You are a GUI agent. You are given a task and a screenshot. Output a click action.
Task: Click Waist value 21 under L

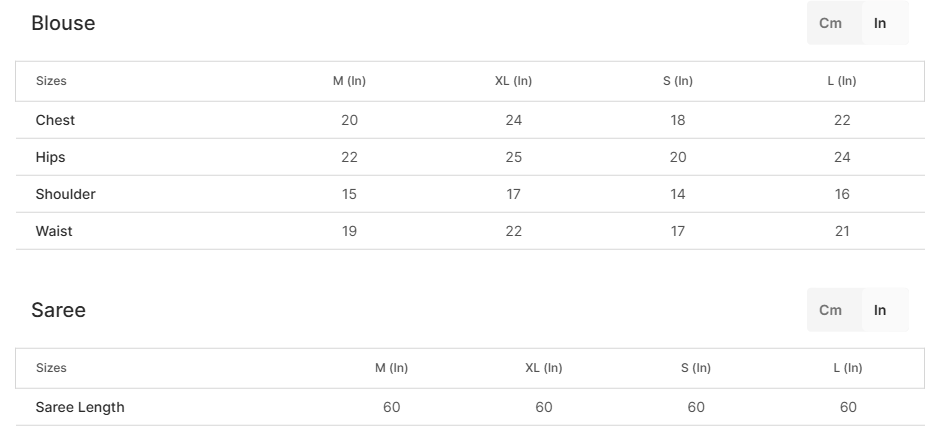[x=841, y=231]
